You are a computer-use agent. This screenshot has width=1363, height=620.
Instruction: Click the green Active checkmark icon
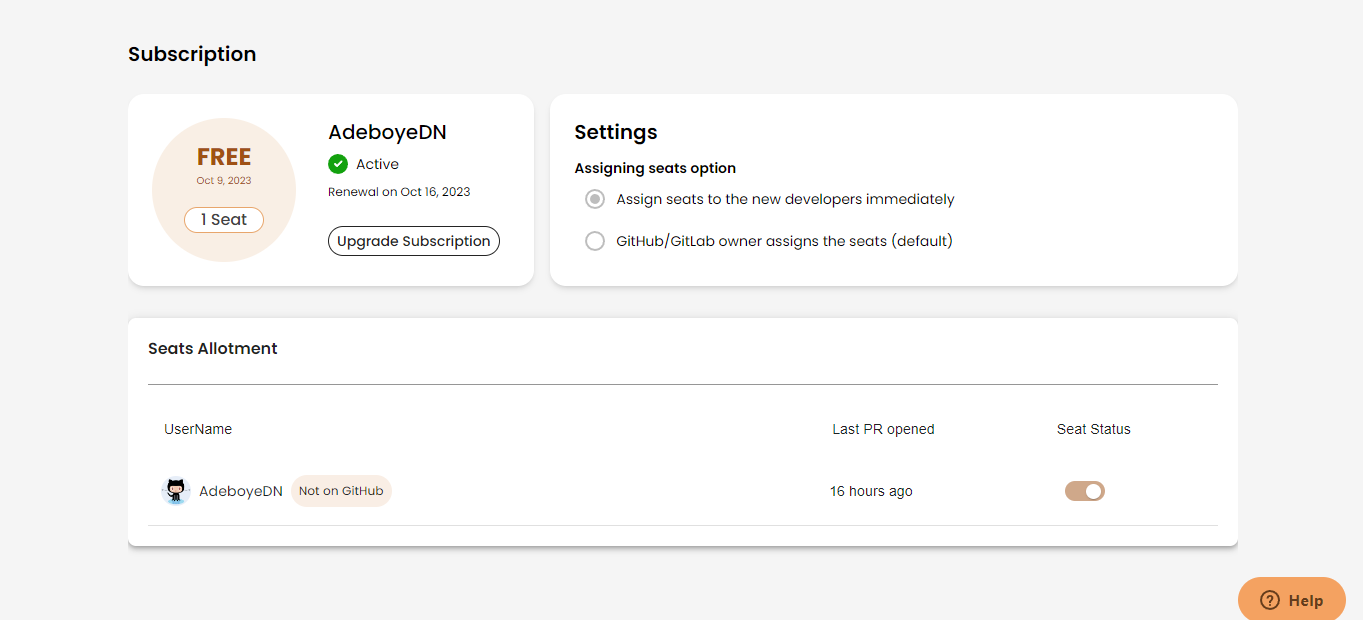(338, 164)
